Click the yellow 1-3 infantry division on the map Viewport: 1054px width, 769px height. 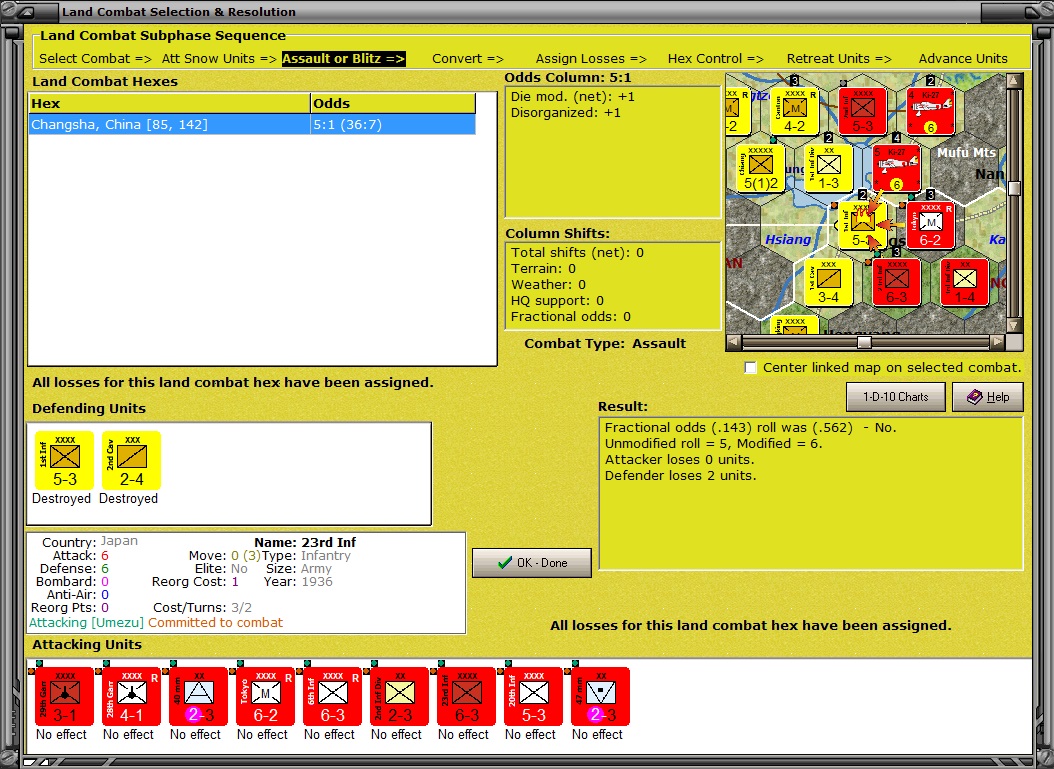[829, 168]
